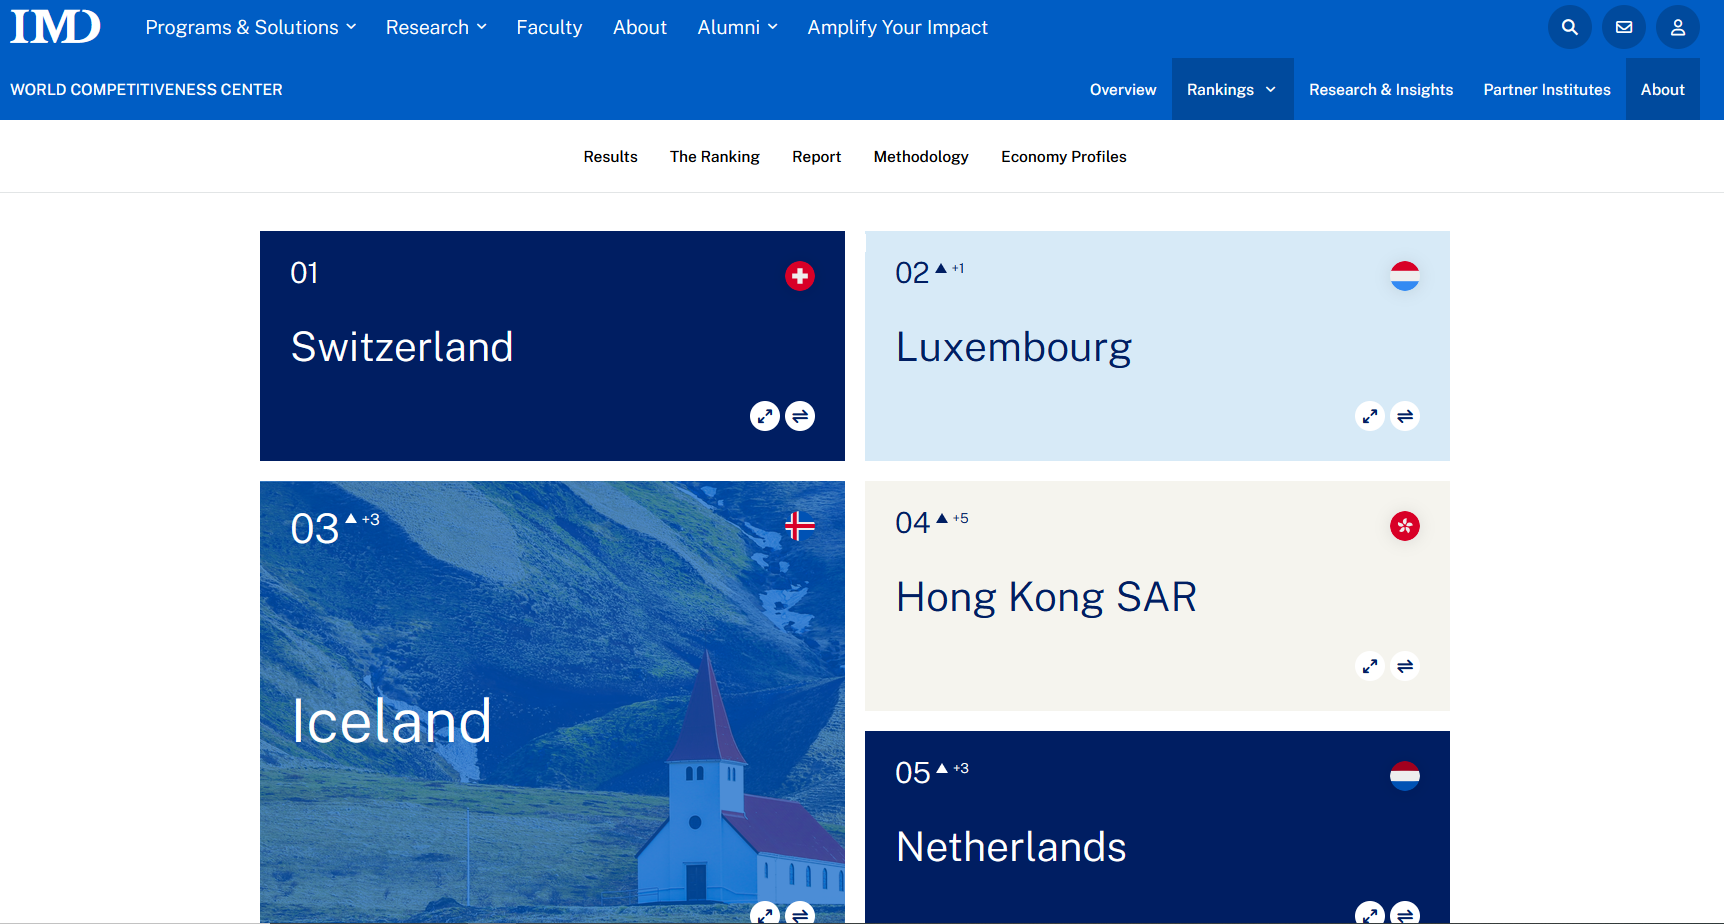The width and height of the screenshot is (1724, 924).
Task: Open the user account icon
Action: (x=1678, y=27)
